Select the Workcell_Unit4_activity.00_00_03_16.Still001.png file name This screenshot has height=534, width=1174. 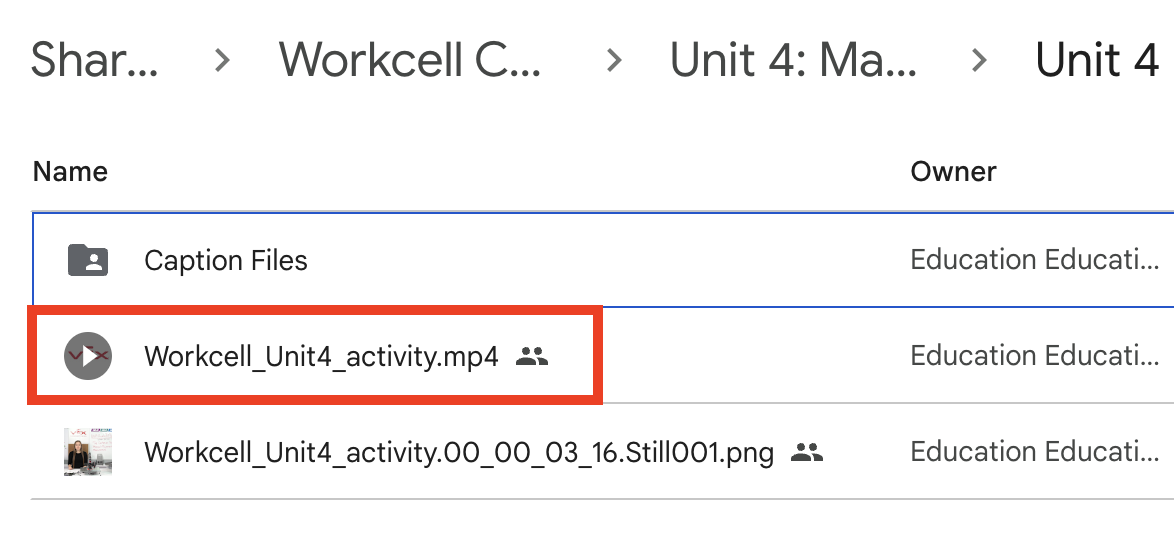pyautogui.click(x=459, y=452)
